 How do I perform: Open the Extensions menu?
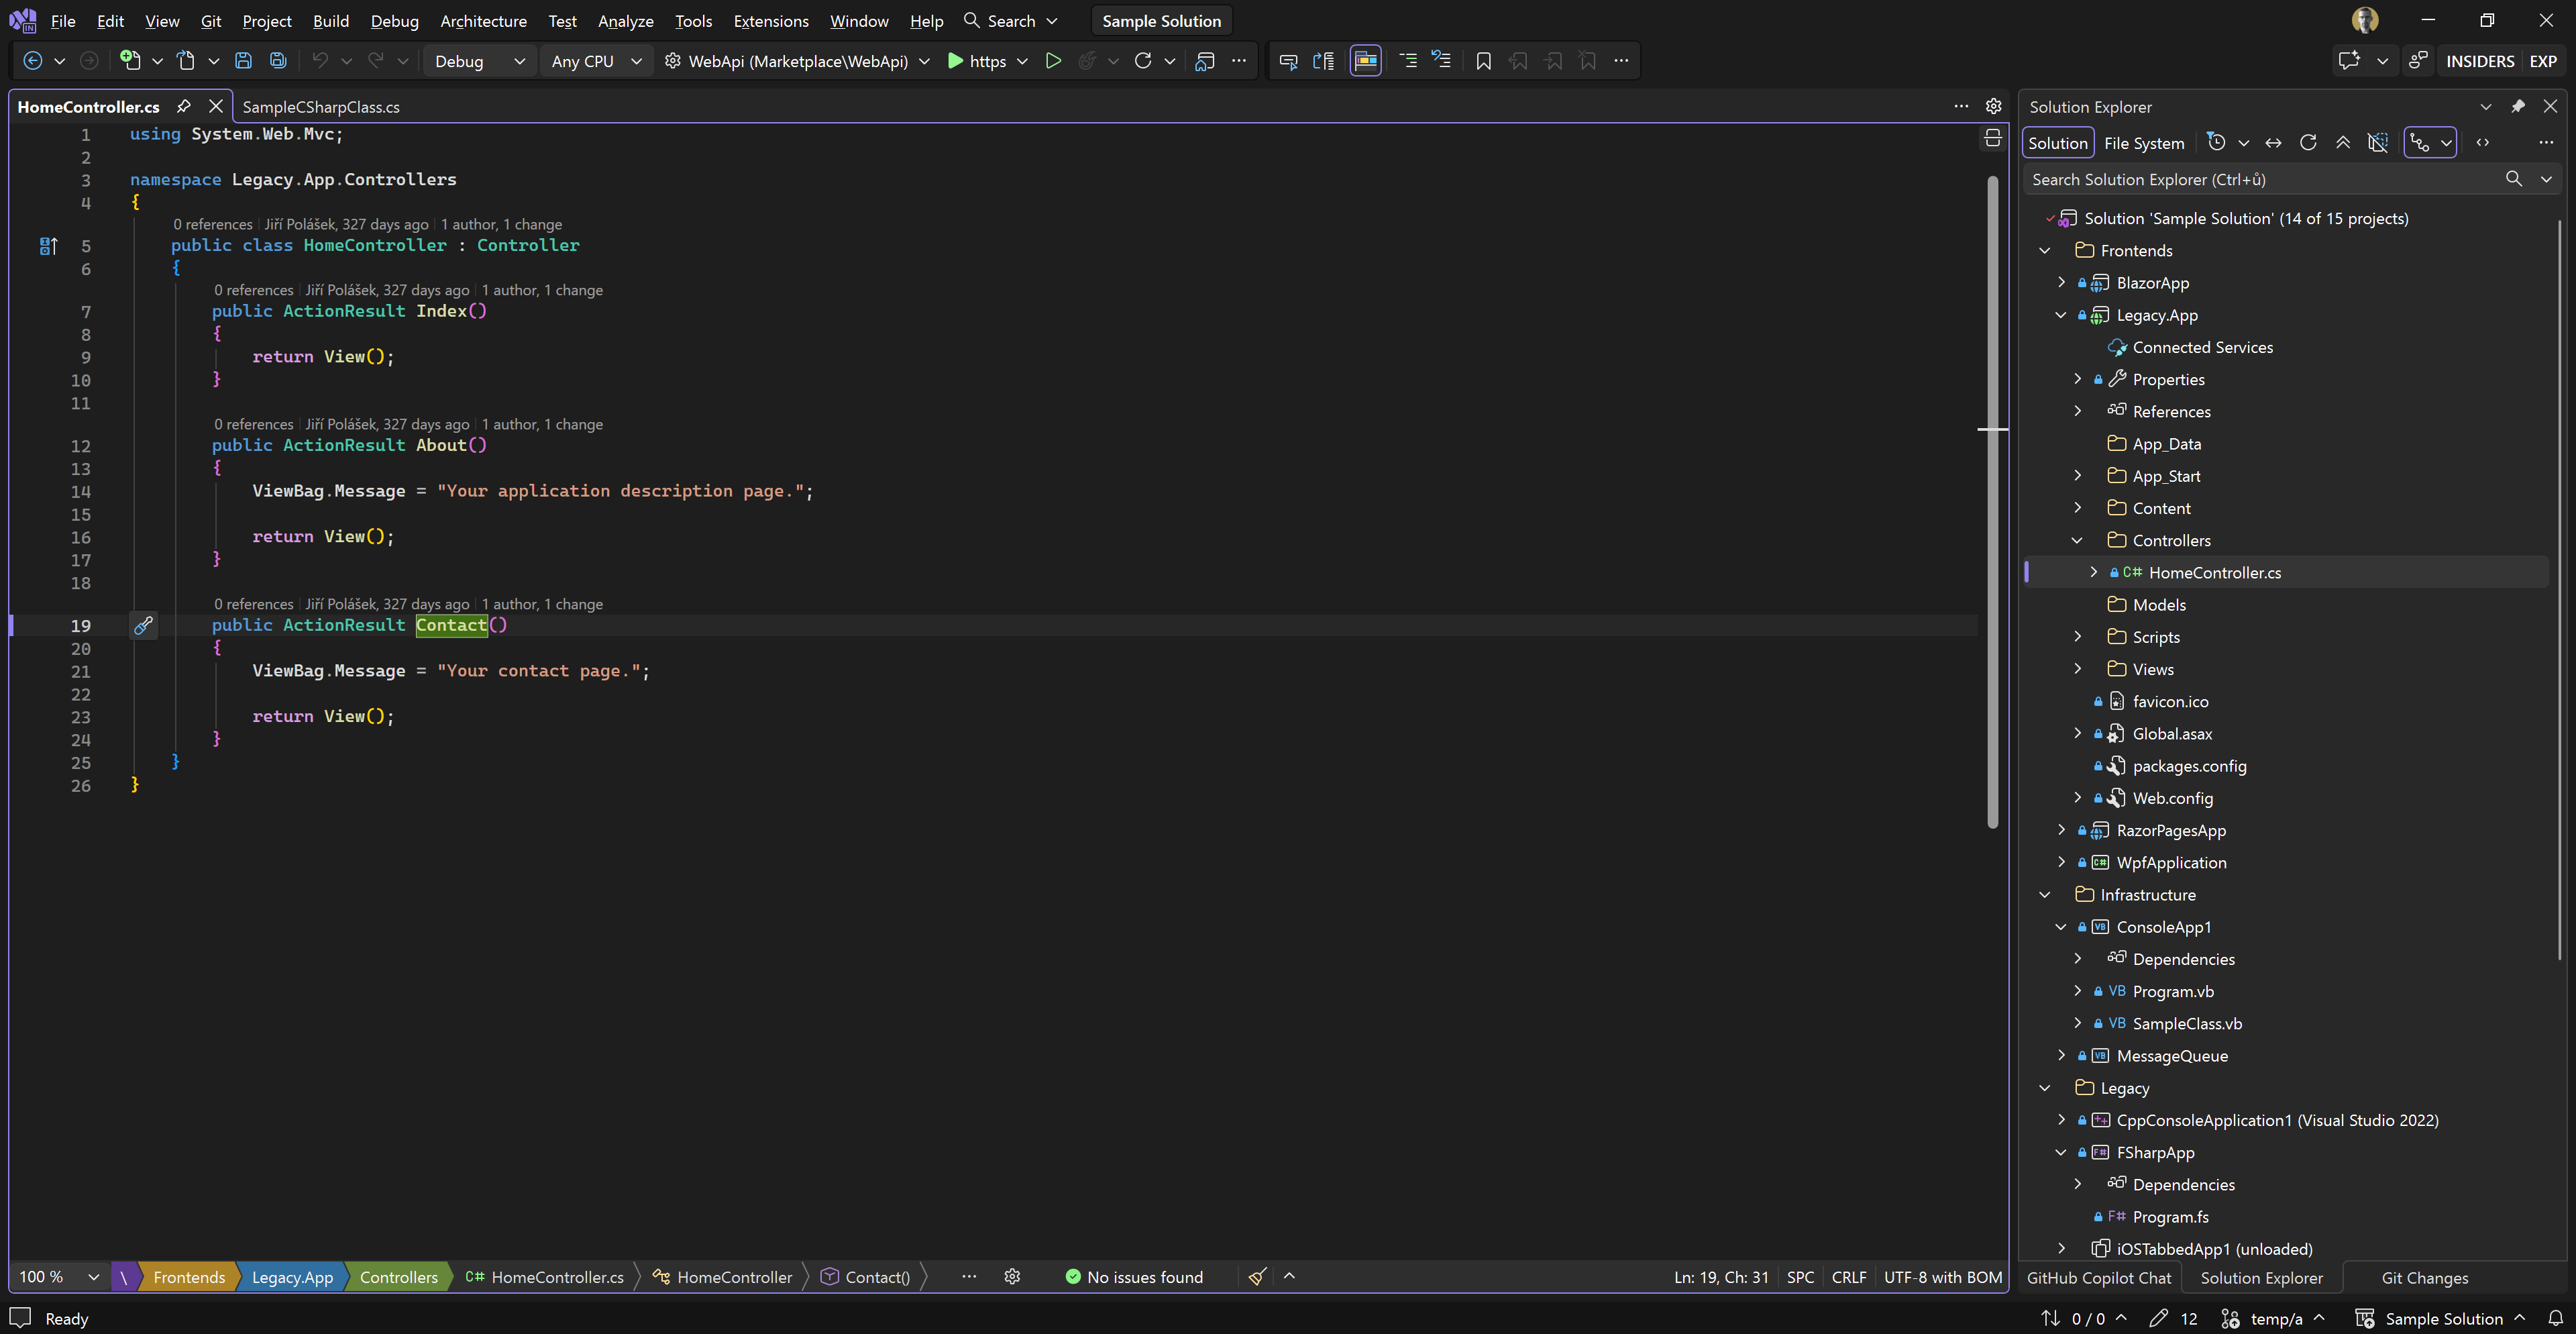click(x=770, y=21)
